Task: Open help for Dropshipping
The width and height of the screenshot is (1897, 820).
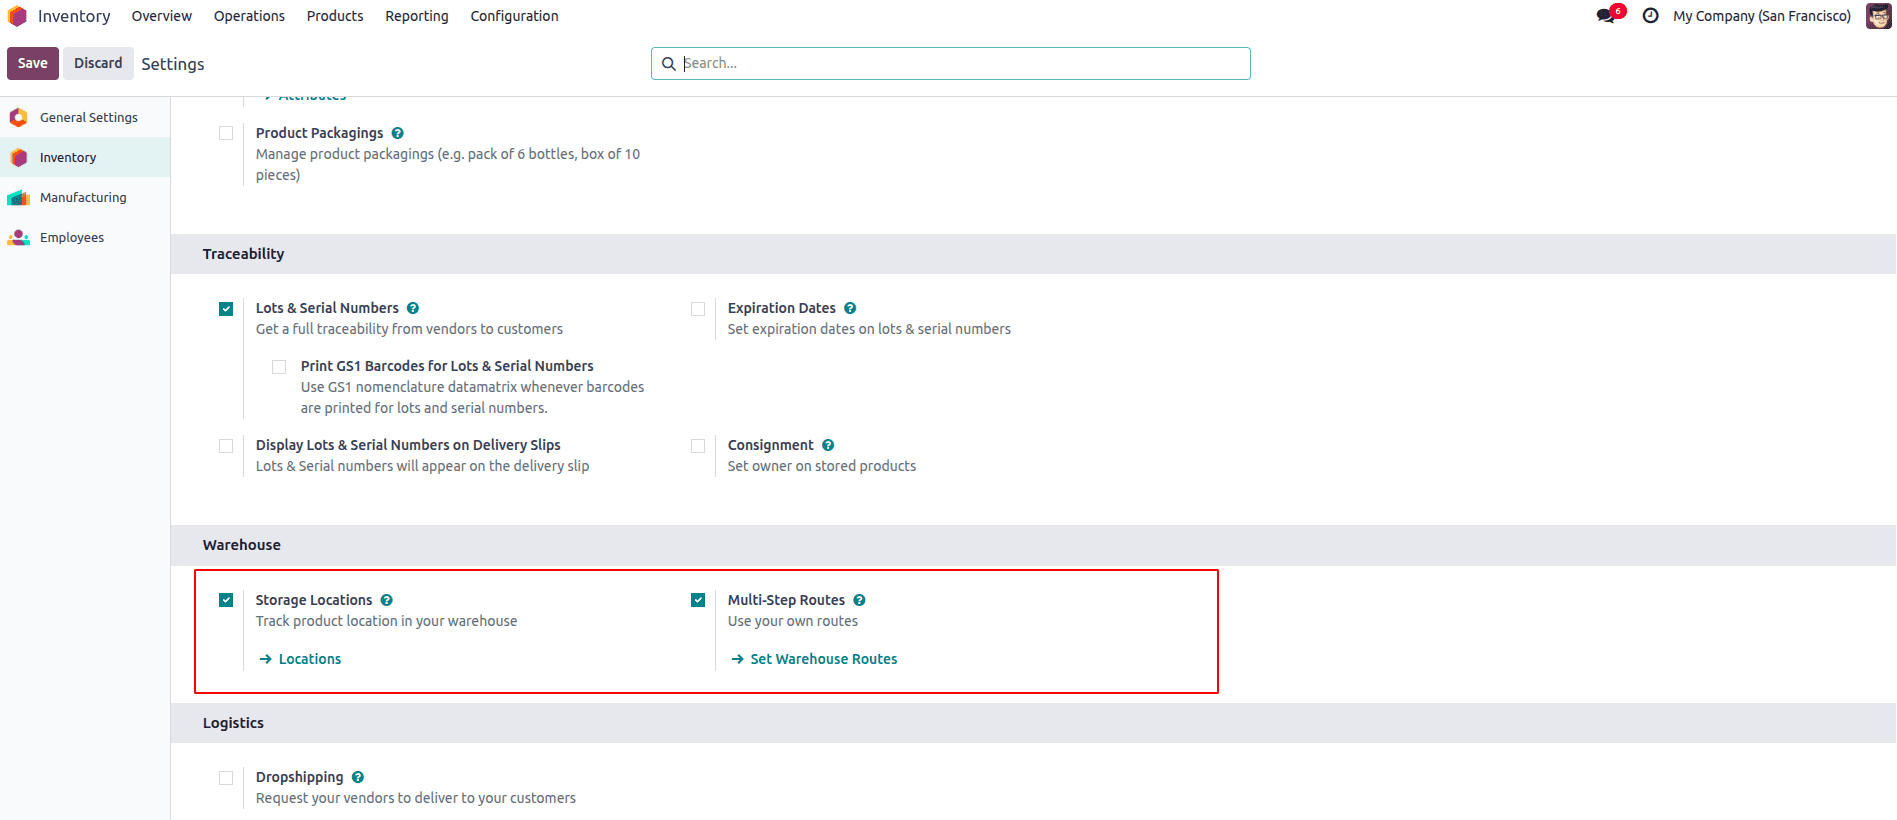Action: click(x=358, y=777)
